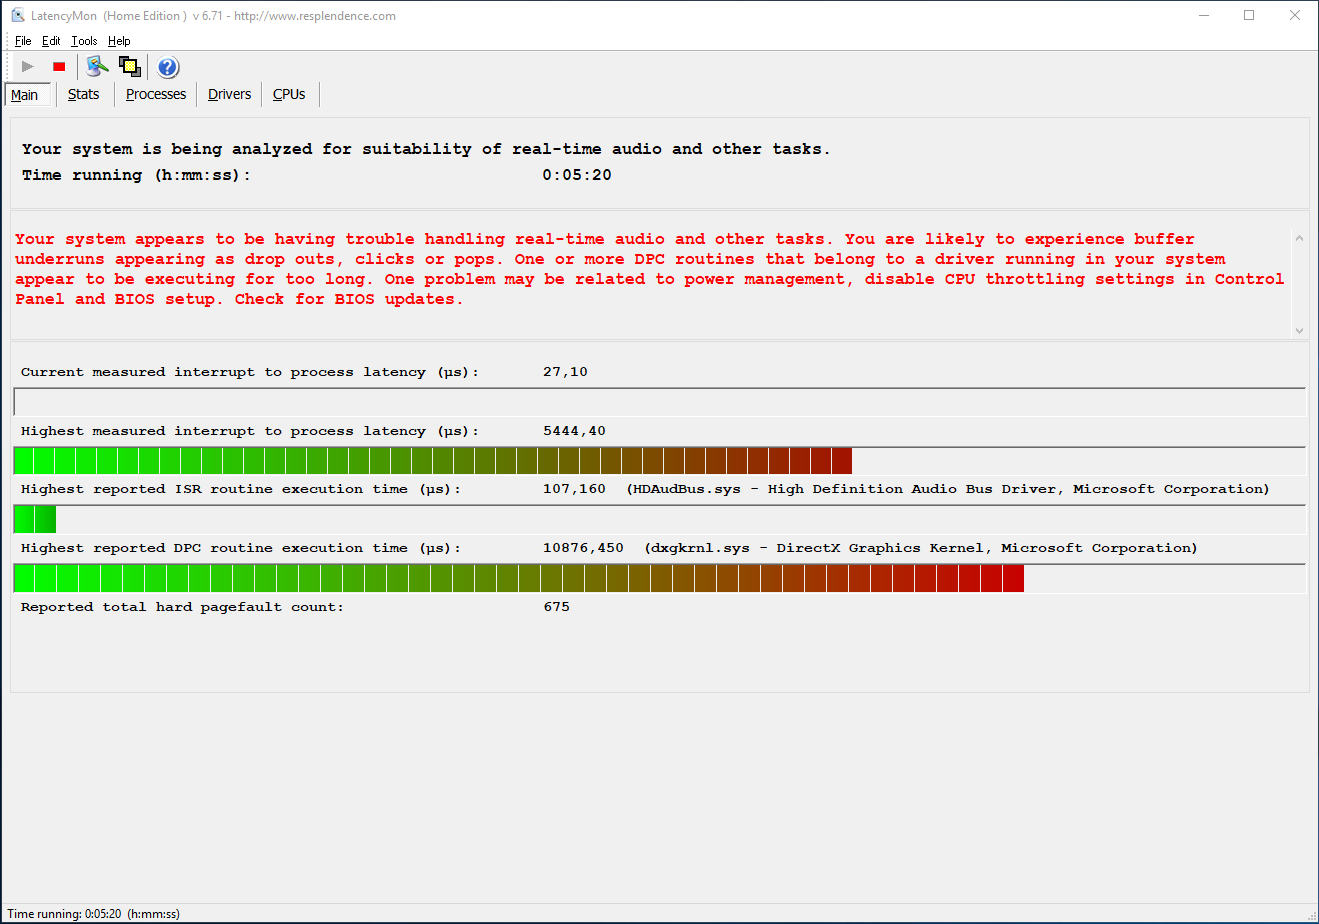Click the warning message scrollbar up arrow
This screenshot has width=1319, height=924.
1299,238
